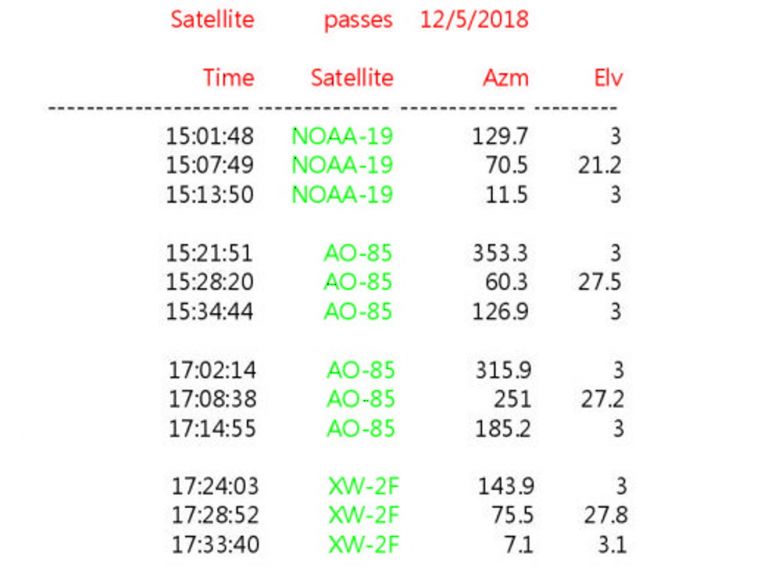Image resolution: width=757 pixels, height=572 pixels.
Task: Click AO-85 in the 15:28:20 row
Action: [x=358, y=282]
